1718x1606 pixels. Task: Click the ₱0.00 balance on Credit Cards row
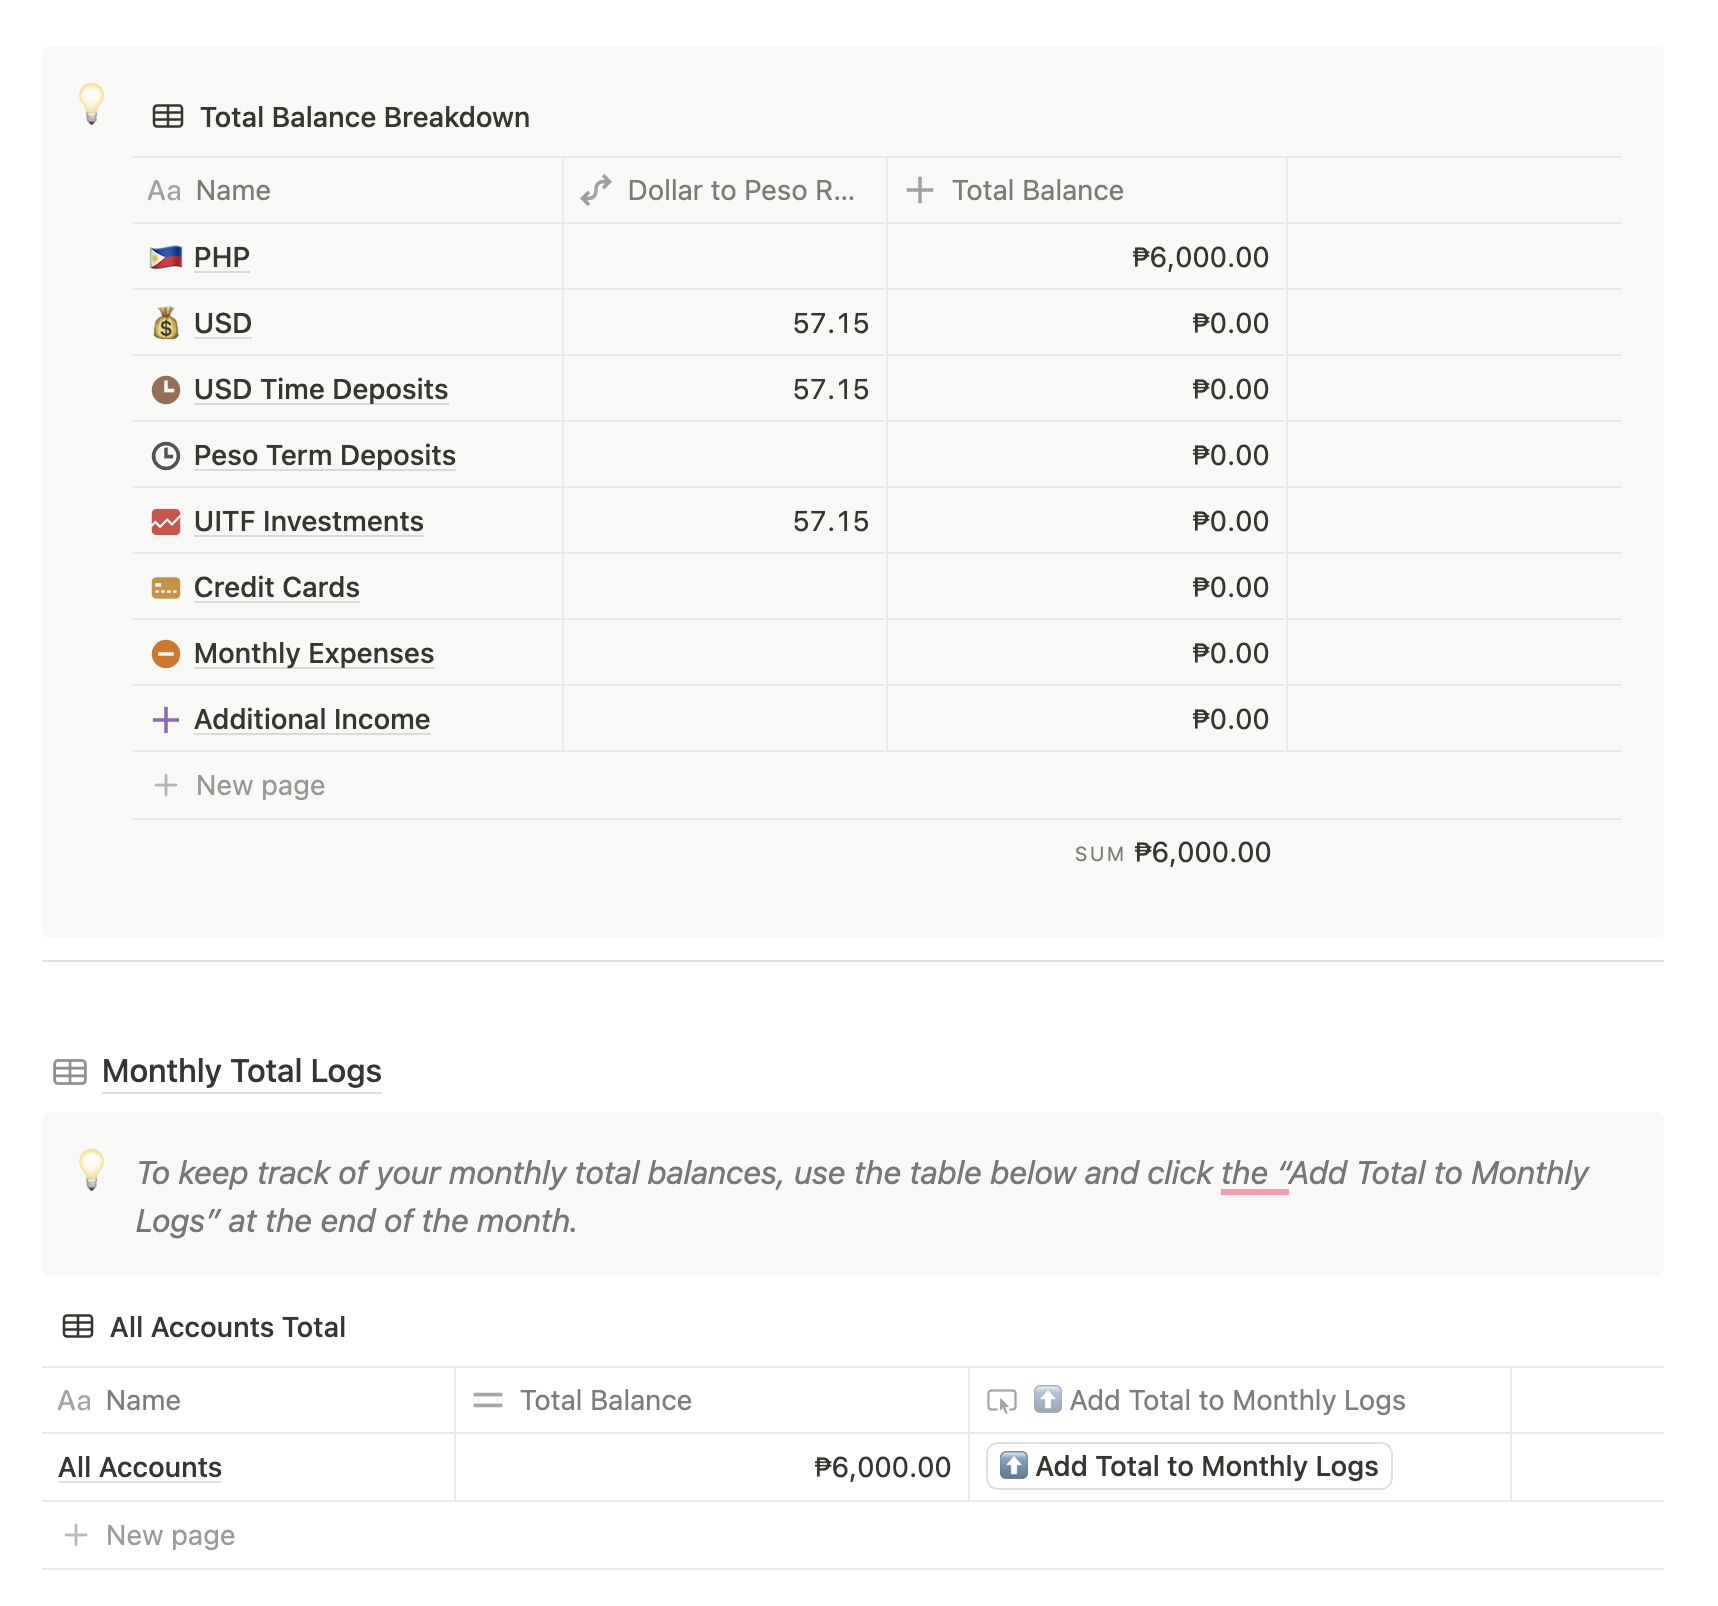(x=1087, y=587)
